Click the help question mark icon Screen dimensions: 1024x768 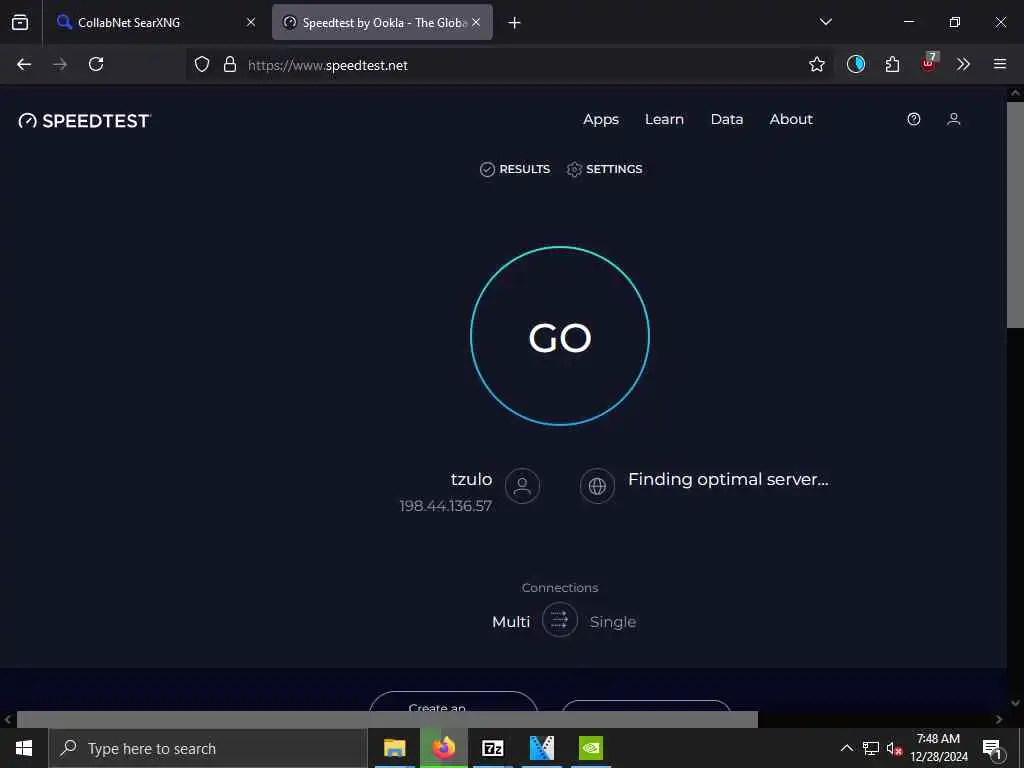click(914, 119)
